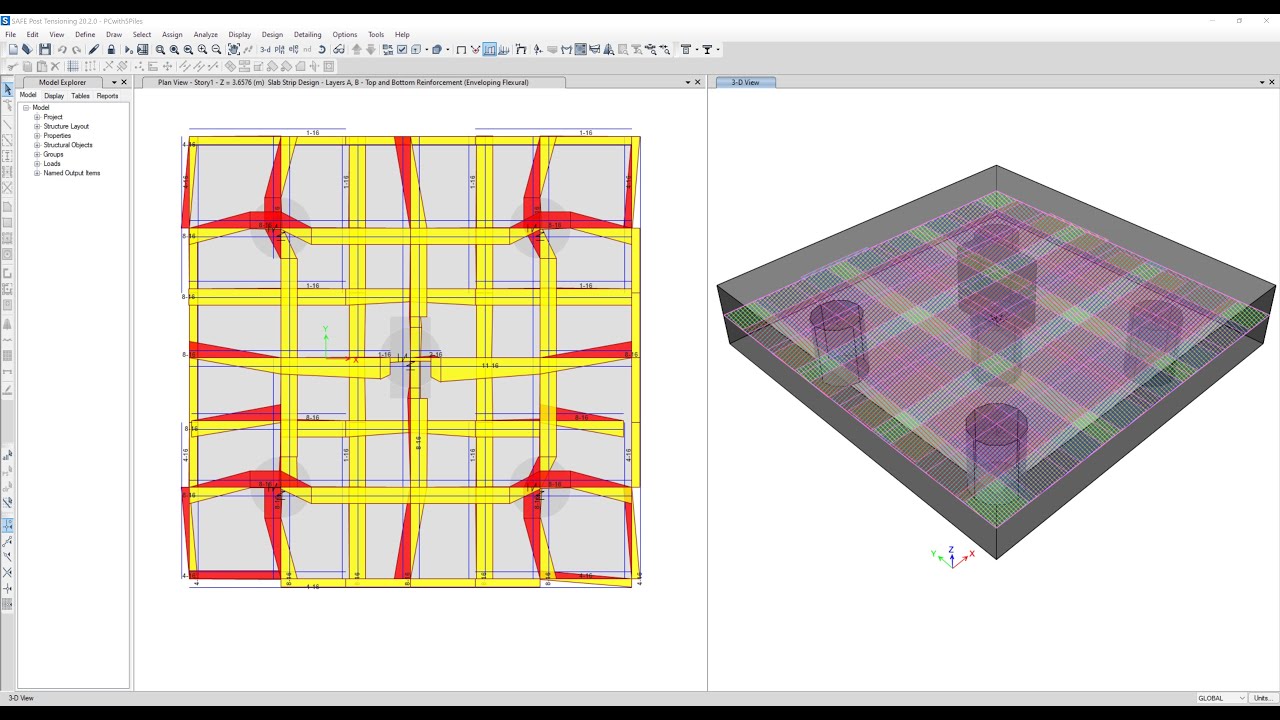This screenshot has height=720, width=1280.
Task: Click the Delete X icon
Action: click(x=55, y=67)
